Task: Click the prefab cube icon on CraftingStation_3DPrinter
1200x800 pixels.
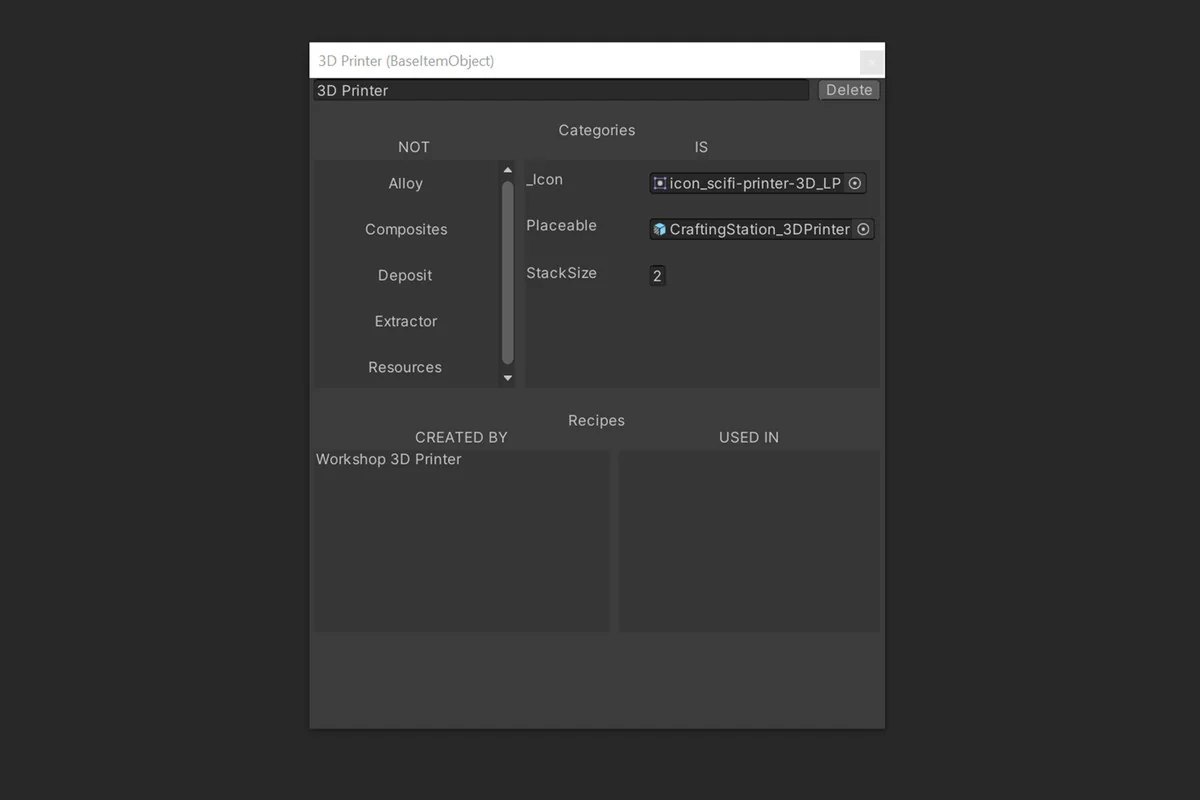Action: pos(658,229)
